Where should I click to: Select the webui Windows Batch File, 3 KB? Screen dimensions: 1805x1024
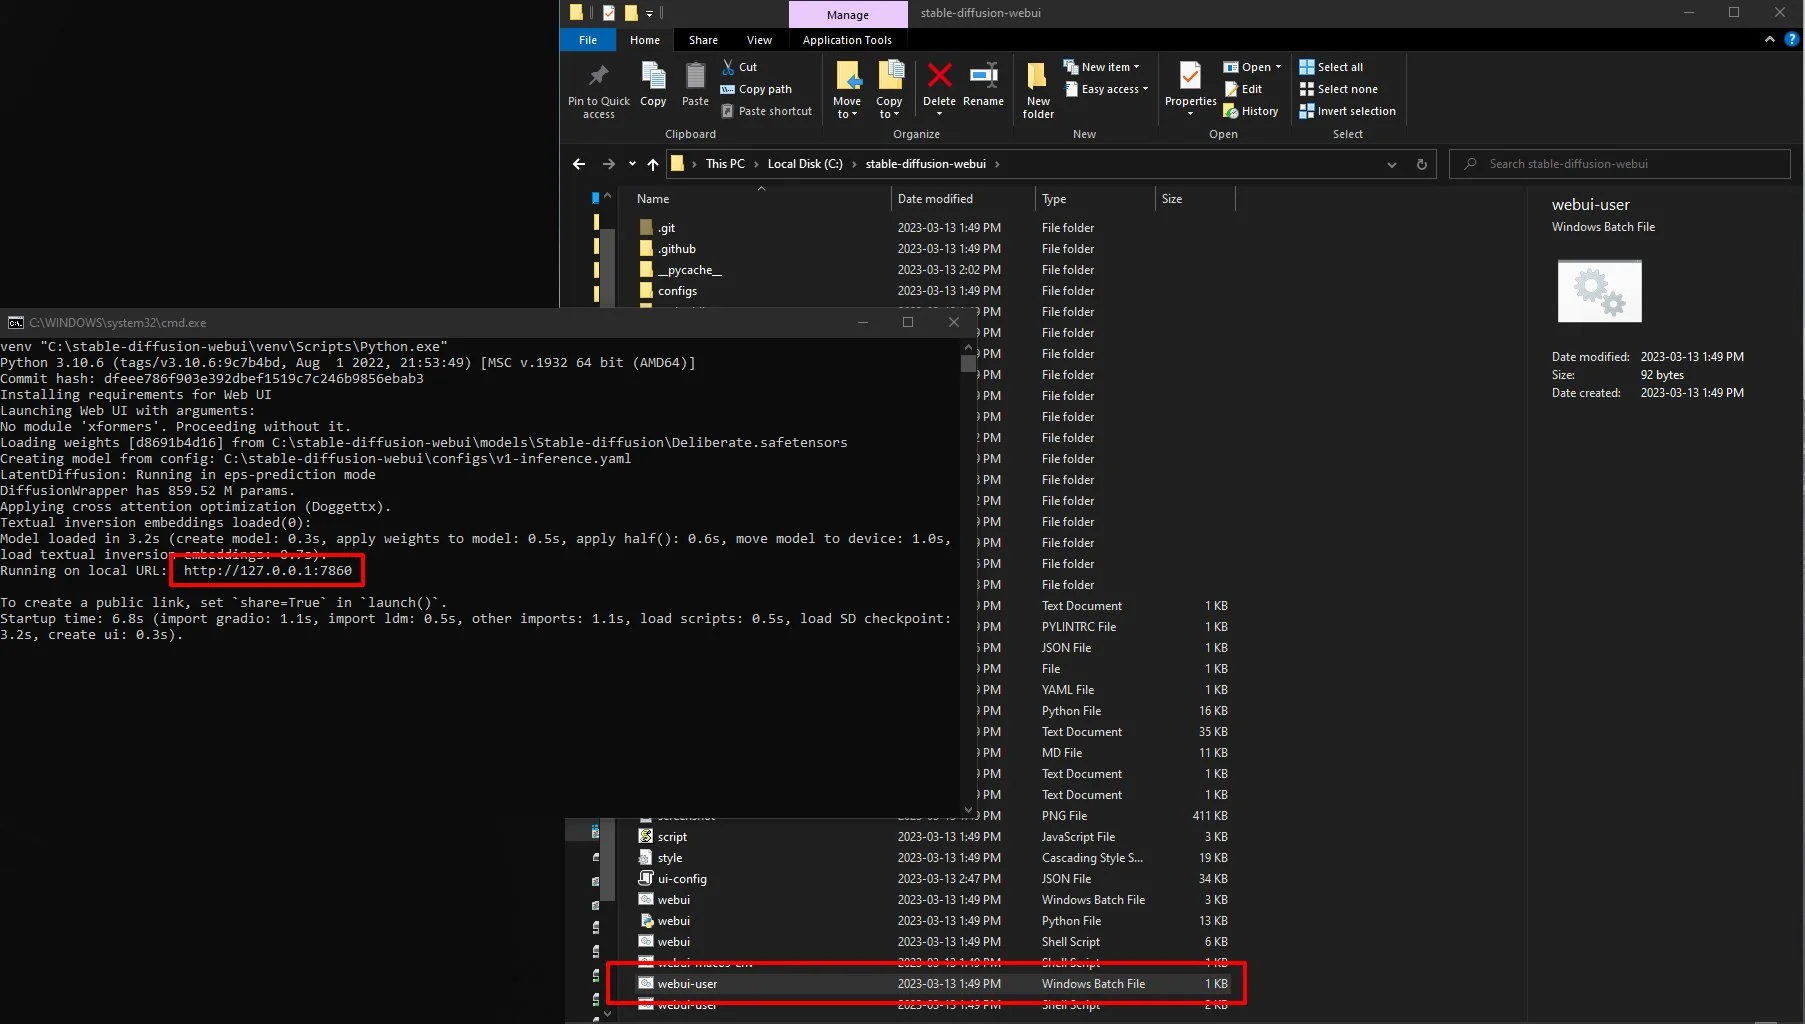pos(935,900)
